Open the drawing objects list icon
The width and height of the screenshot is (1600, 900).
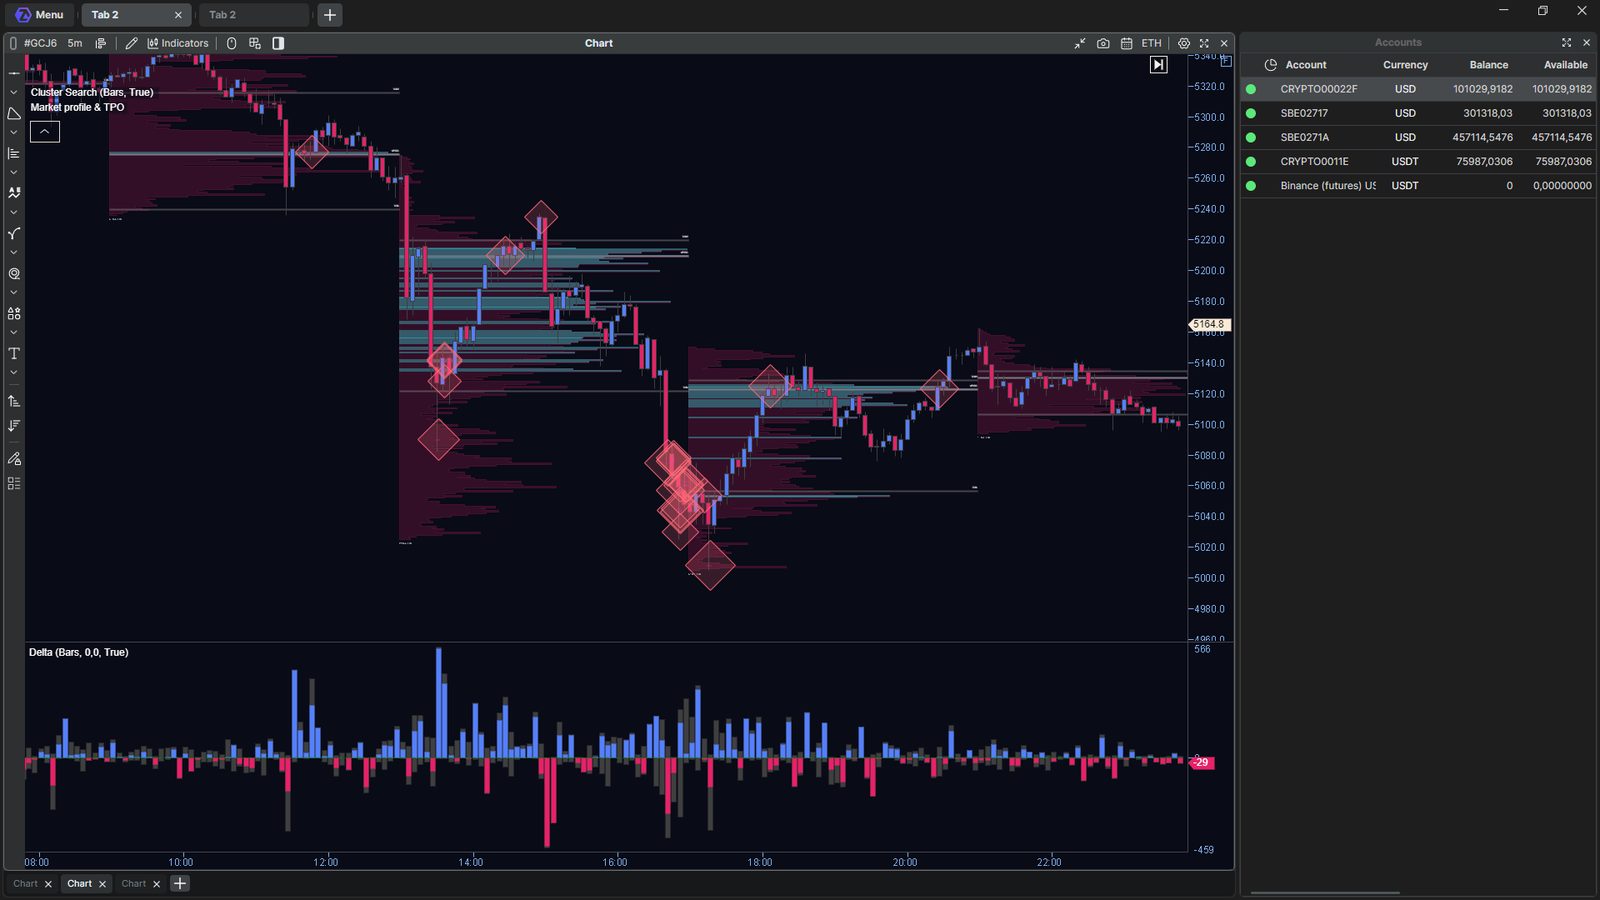tap(14, 483)
